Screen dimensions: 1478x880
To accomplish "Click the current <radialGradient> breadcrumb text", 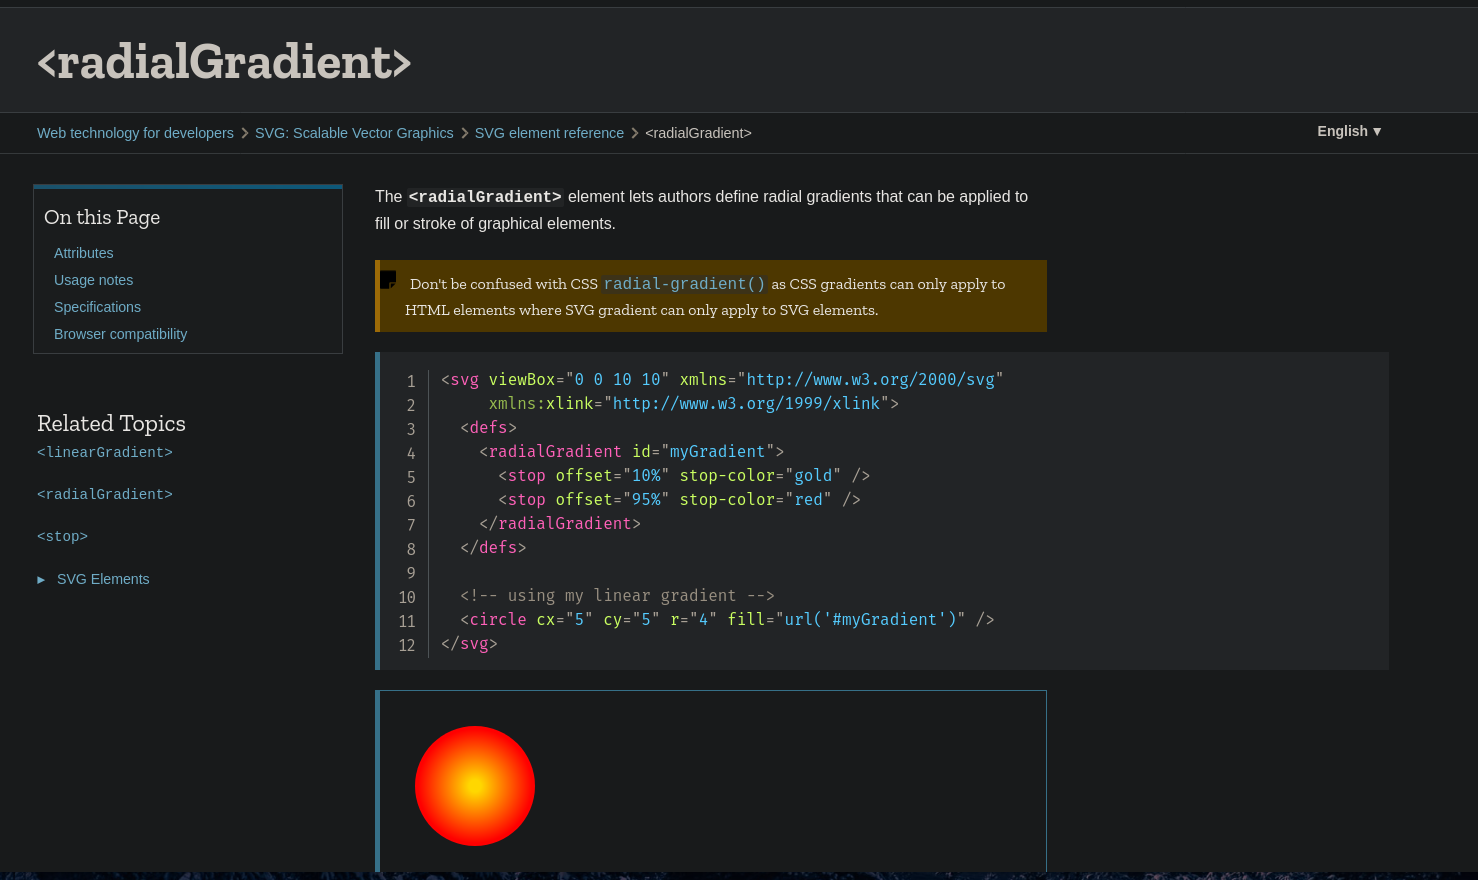I will pyautogui.click(x=698, y=133).
